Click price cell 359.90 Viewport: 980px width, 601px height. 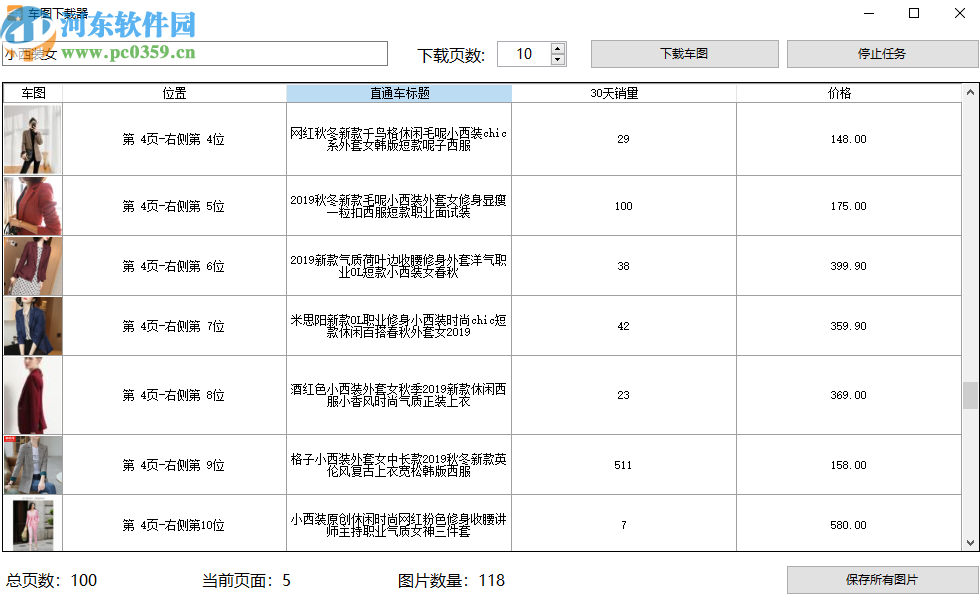click(849, 326)
